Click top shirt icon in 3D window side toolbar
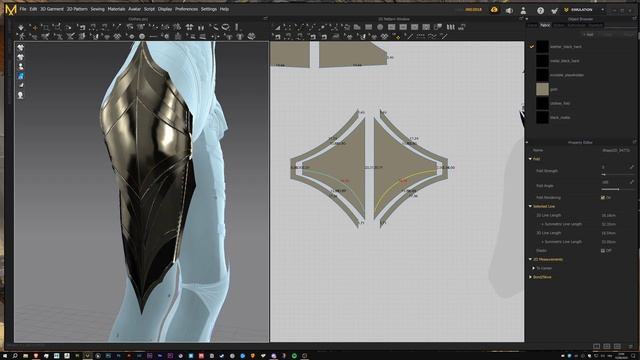640x360 pixels. tap(20, 48)
